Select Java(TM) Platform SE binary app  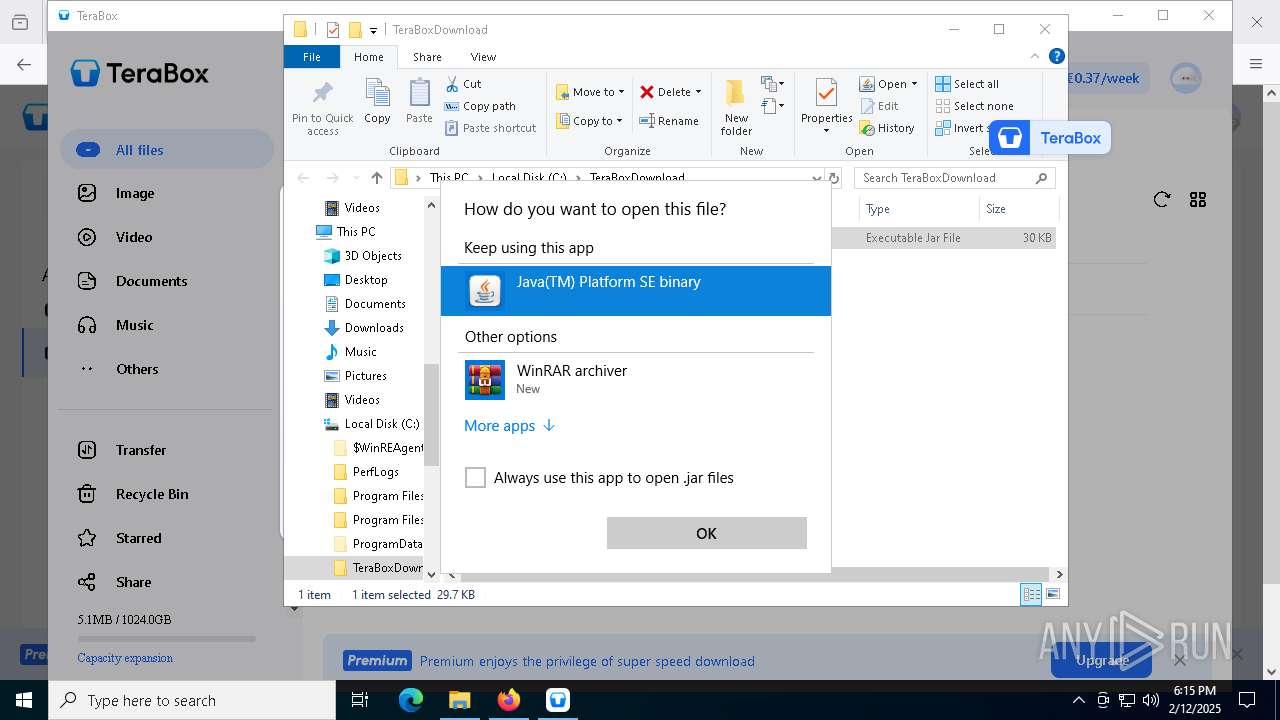pyautogui.click(x=636, y=290)
